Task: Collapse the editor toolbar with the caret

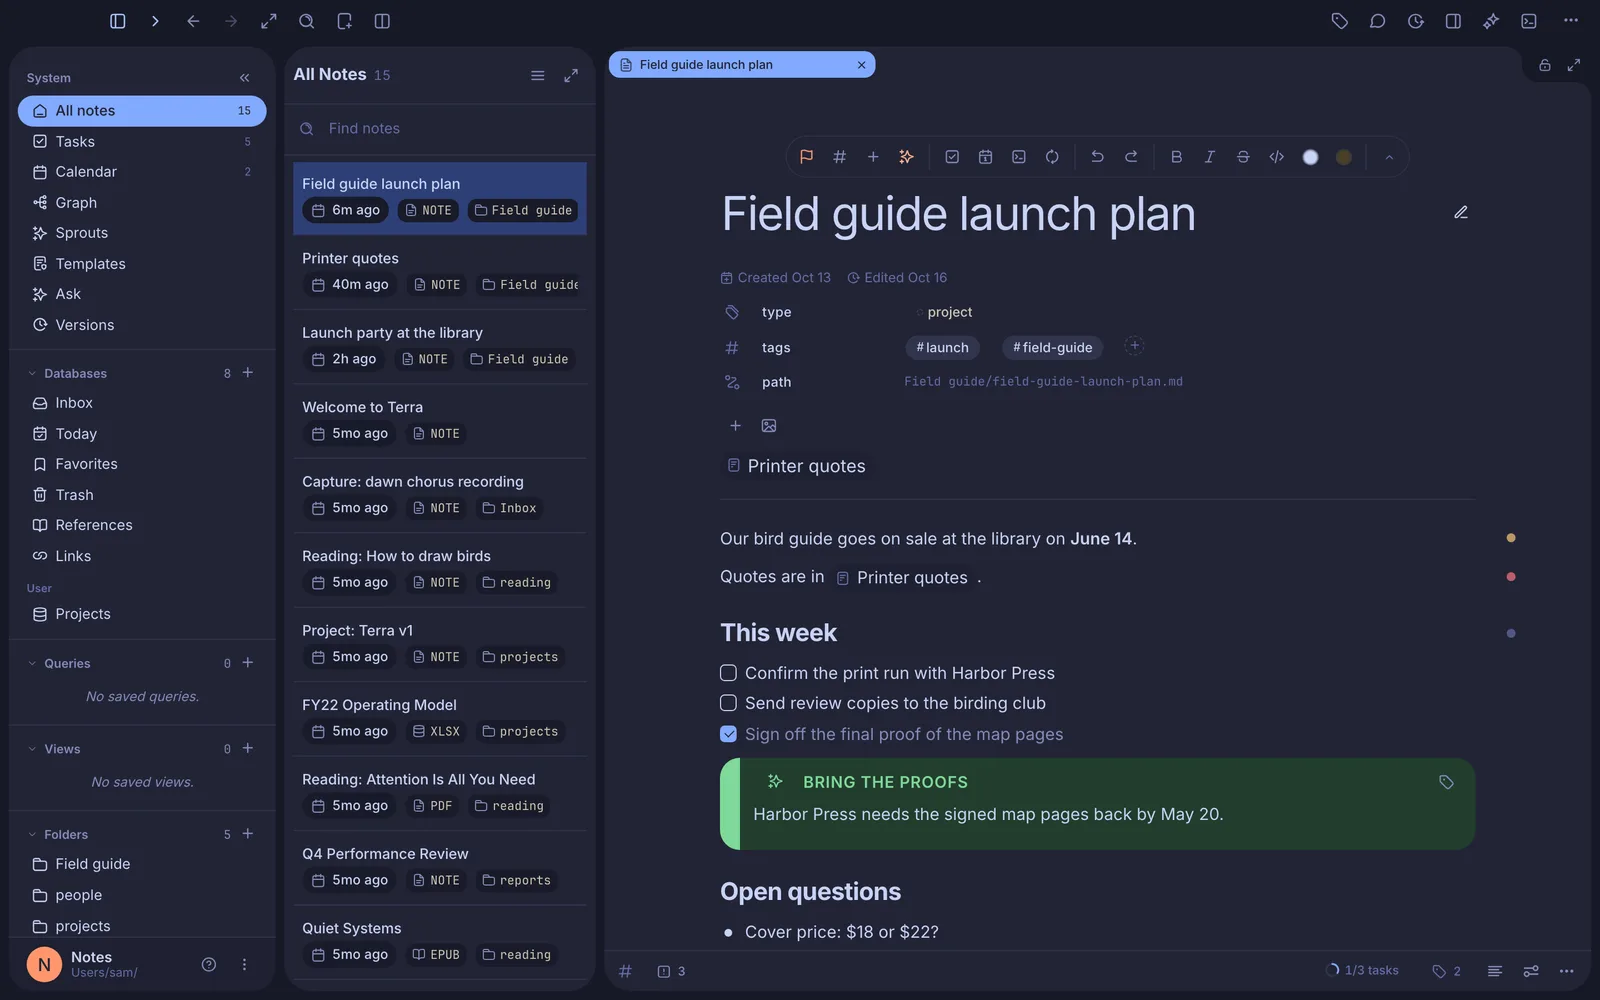Action: point(1389,157)
